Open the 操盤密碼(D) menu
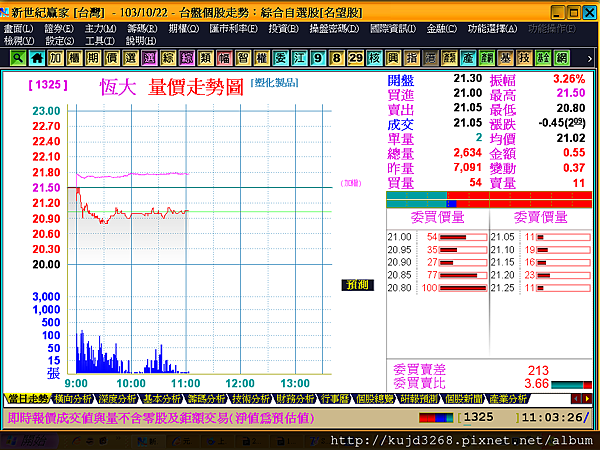Viewport: 600px width, 450px height. click(334, 29)
